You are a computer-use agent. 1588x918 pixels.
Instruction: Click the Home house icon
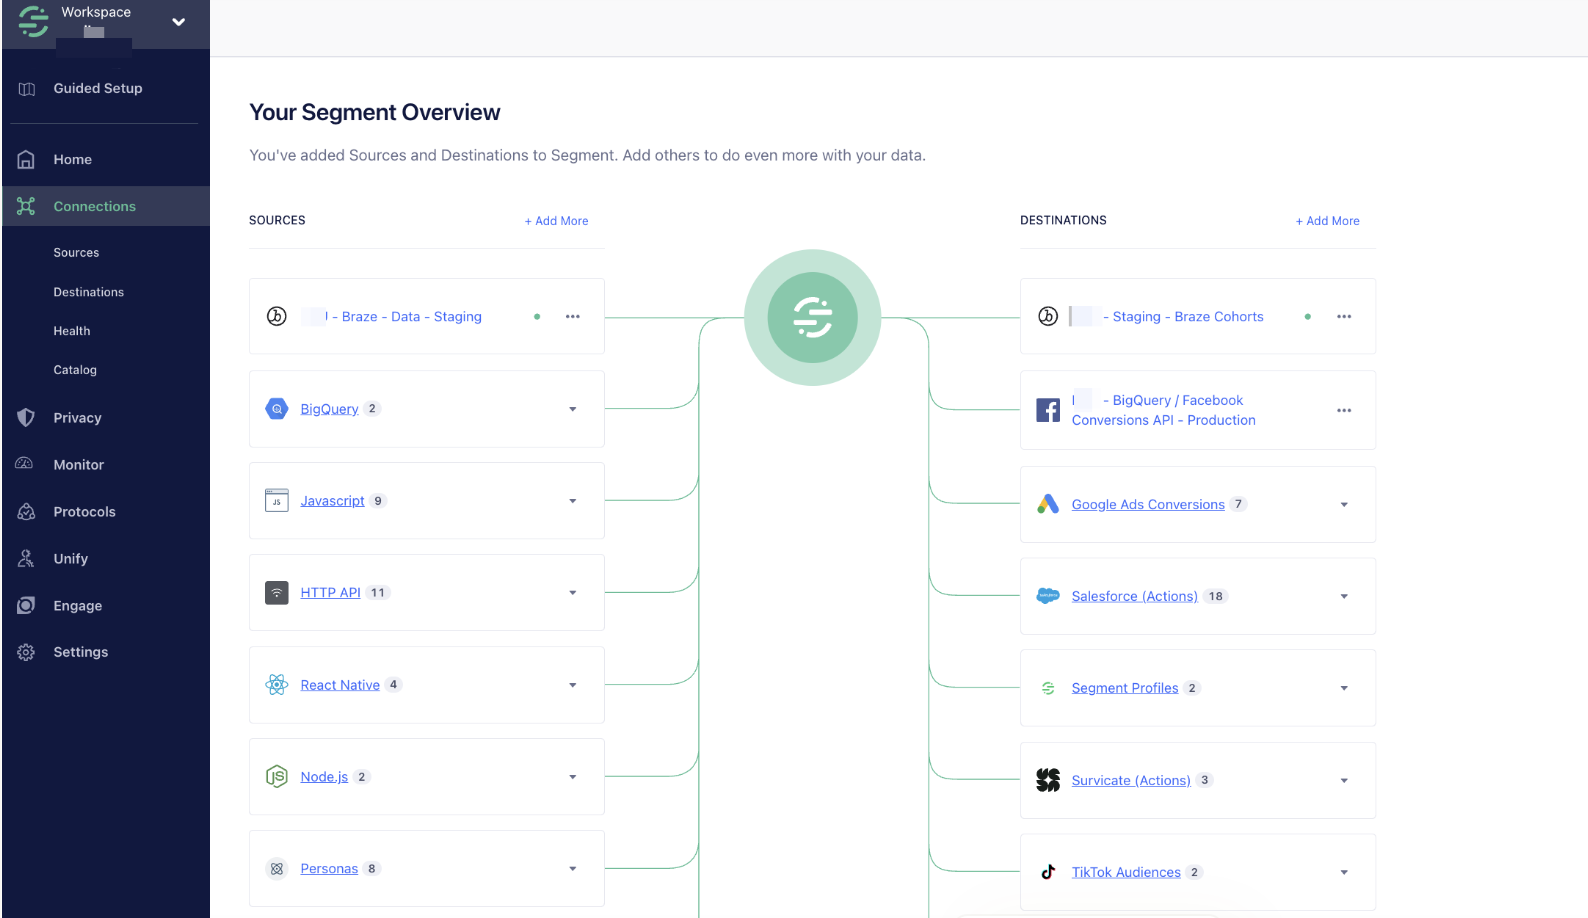pyautogui.click(x=26, y=159)
